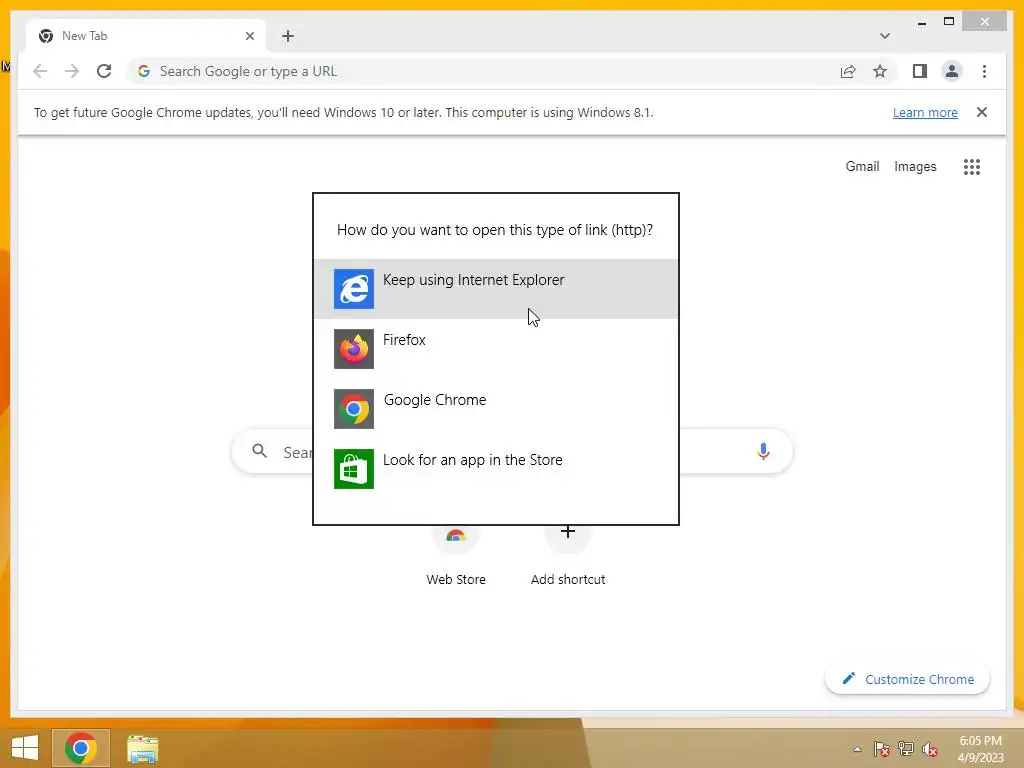Close the New Tab tab
This screenshot has width=1024, height=768.
coord(249,36)
